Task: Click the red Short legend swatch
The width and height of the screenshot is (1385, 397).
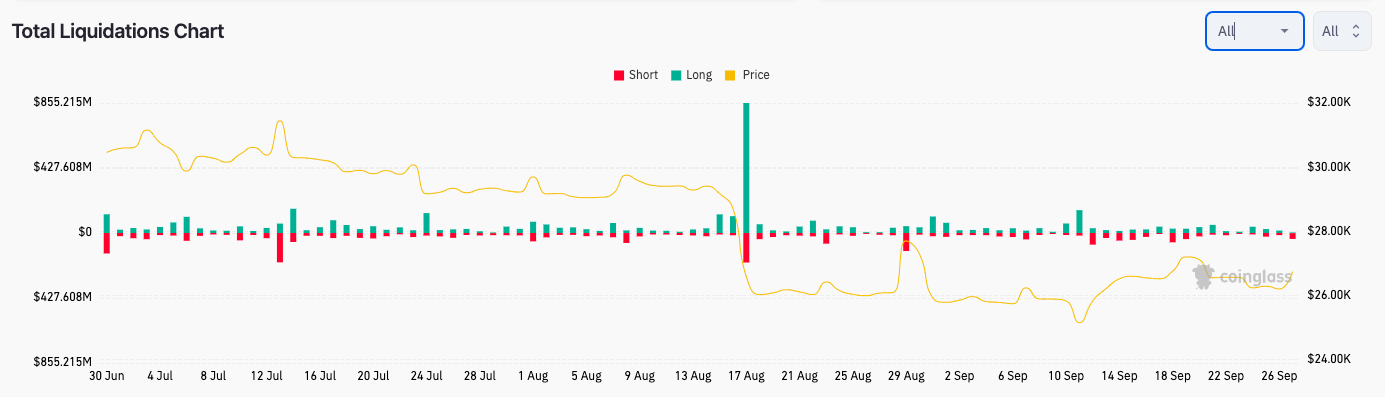Action: [x=619, y=75]
